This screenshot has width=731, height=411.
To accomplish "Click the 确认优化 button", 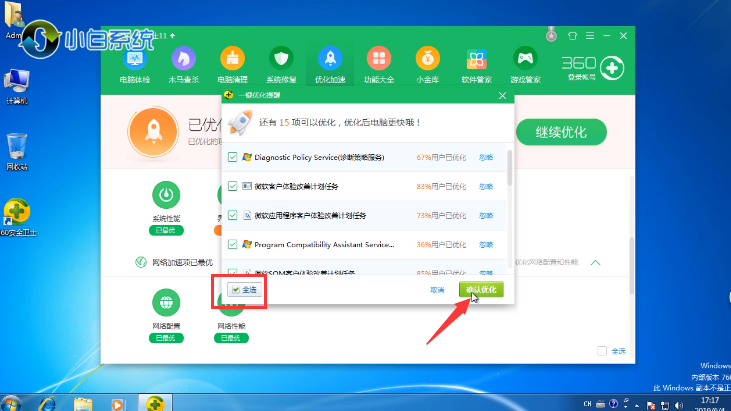I will pos(481,289).
